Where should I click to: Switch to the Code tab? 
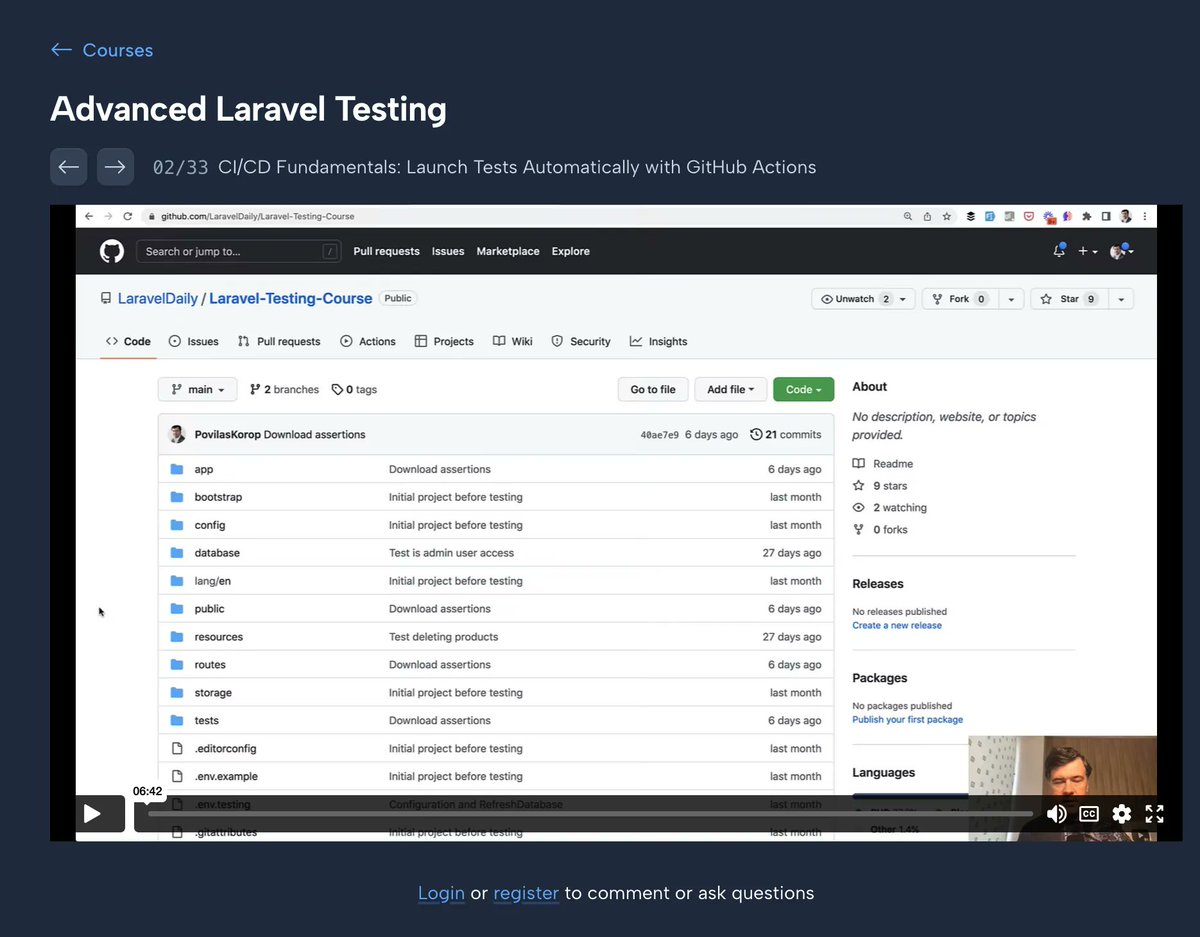pyautogui.click(x=128, y=342)
